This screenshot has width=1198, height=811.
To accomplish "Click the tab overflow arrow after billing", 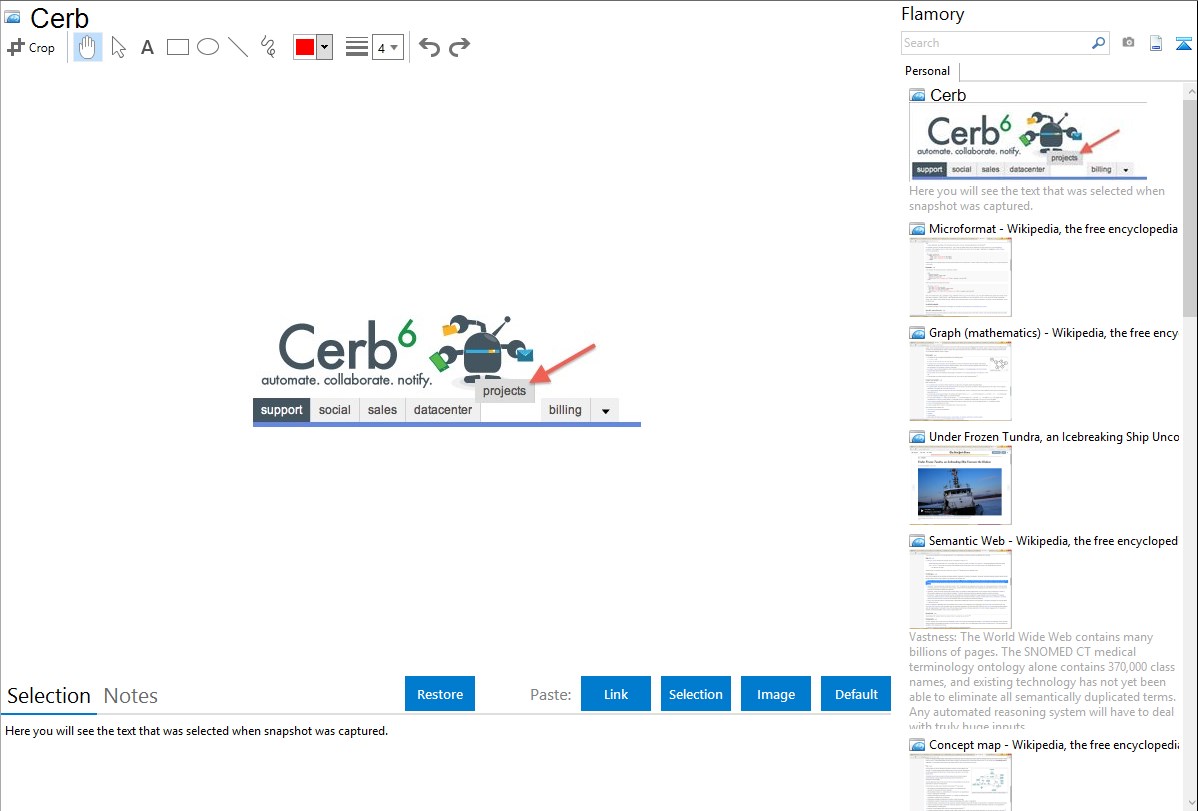I will click(x=605, y=410).
